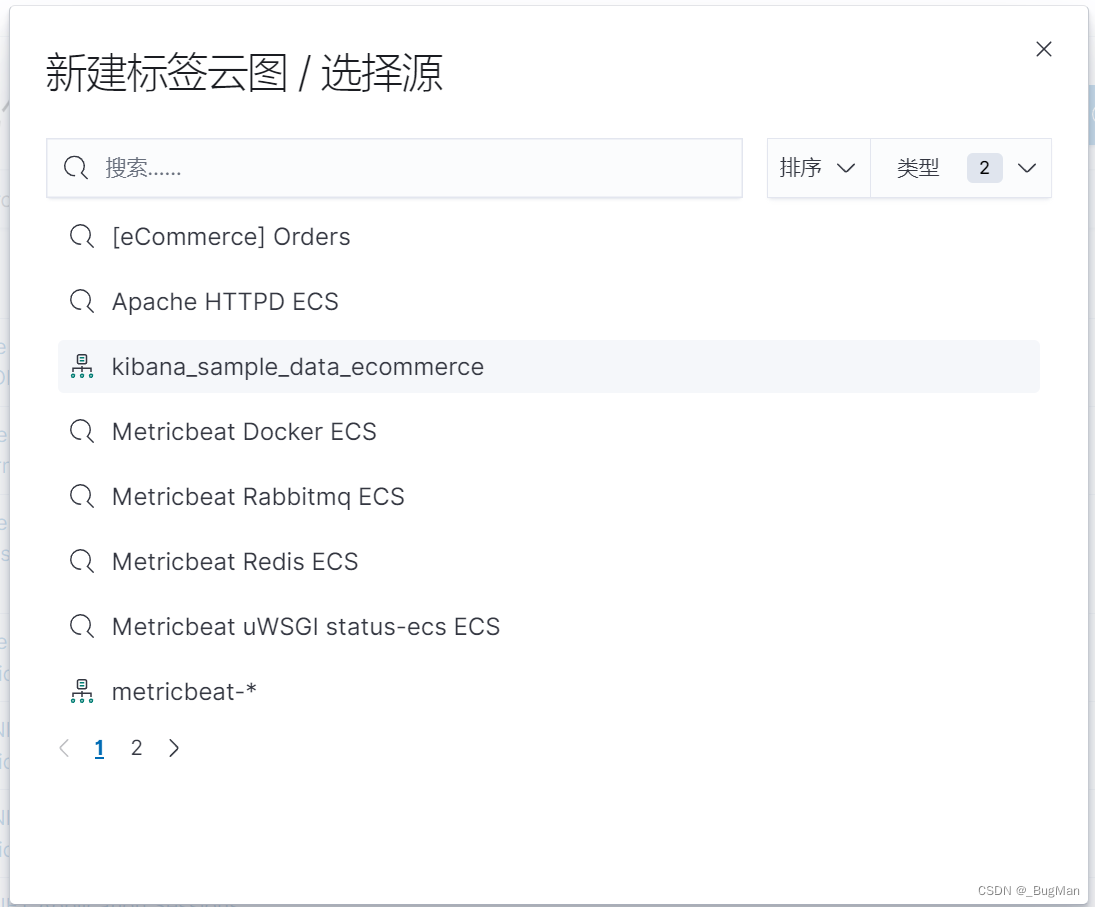This screenshot has height=907, width=1095.
Task: Click the search icon beside Metricbeat Redis ECS
Action: [82, 561]
